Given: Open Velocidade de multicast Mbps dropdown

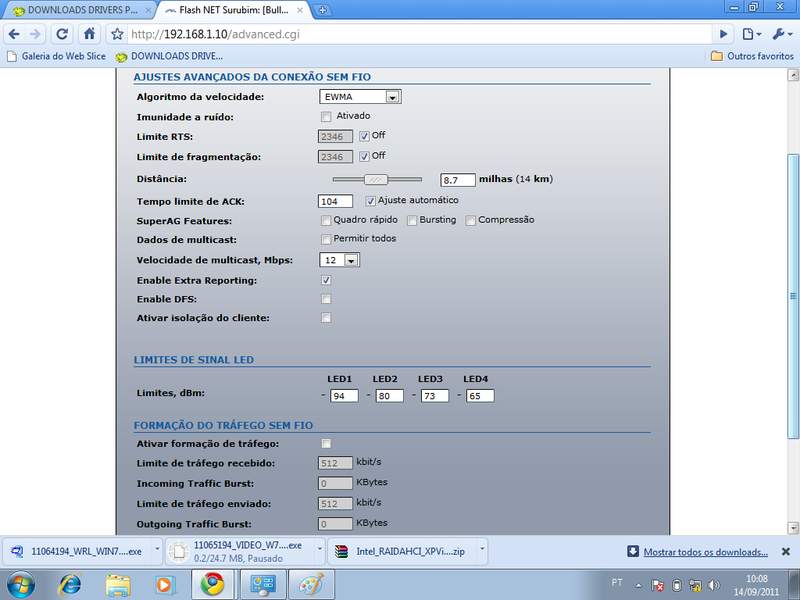Looking at the screenshot, I should [339, 260].
